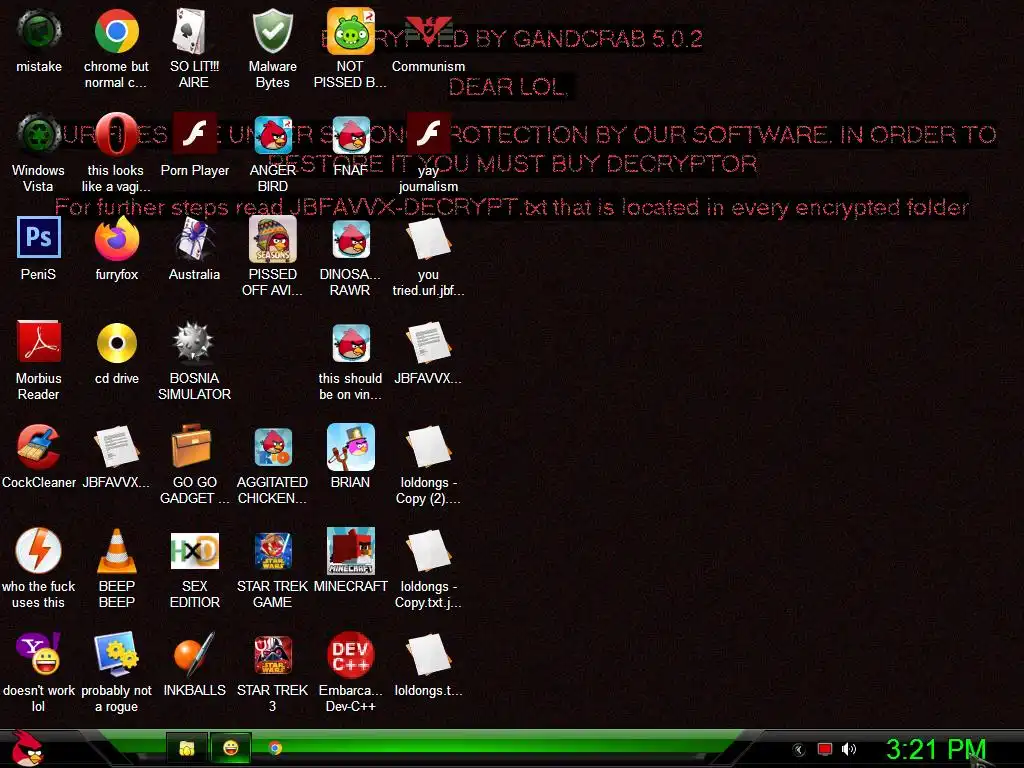Open the HxD icon labeled 'SEX EDITIOR'

pyautogui.click(x=194, y=551)
